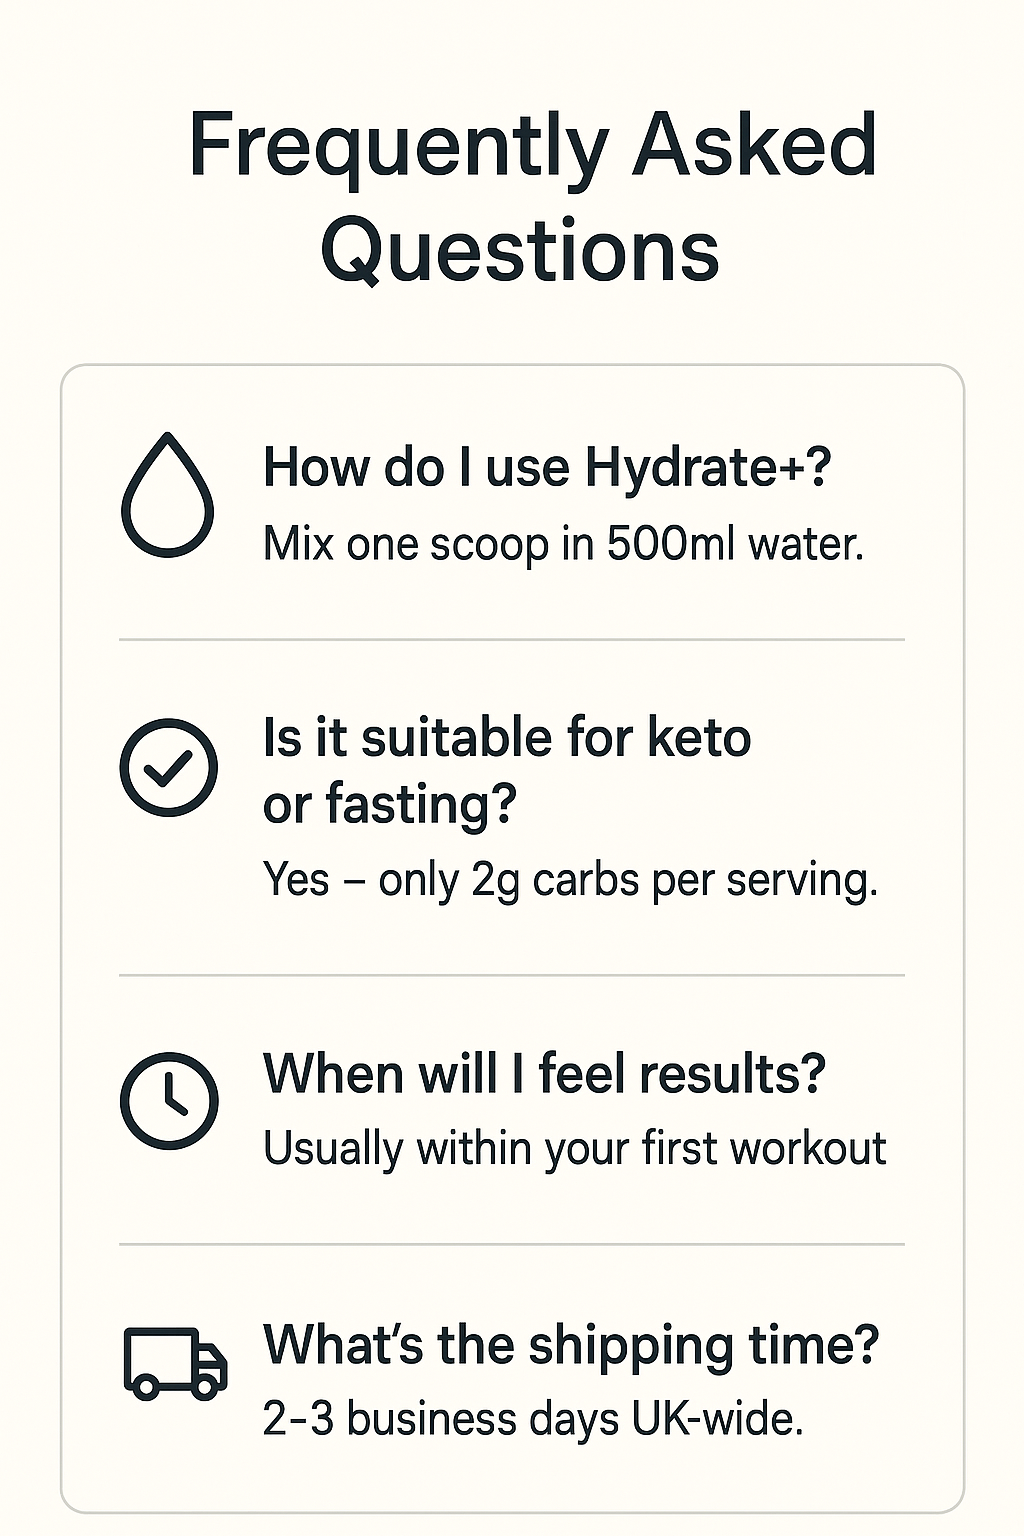This screenshot has width=1024, height=1536.
Task: Expand the 'How do I use Hydrate+?' question
Action: tap(546, 467)
